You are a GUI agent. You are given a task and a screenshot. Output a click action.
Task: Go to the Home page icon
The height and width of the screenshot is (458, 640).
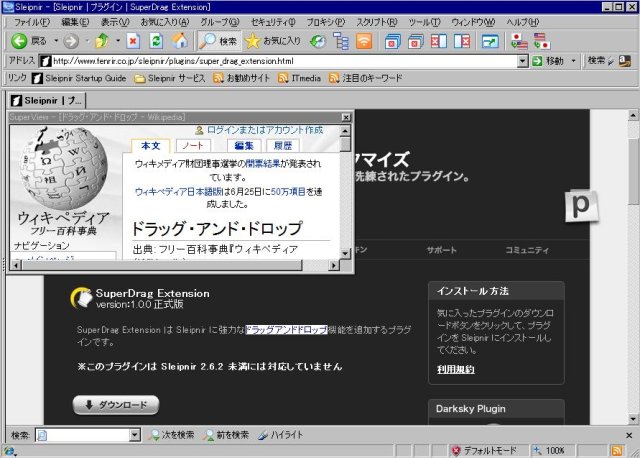pyautogui.click(x=180, y=41)
